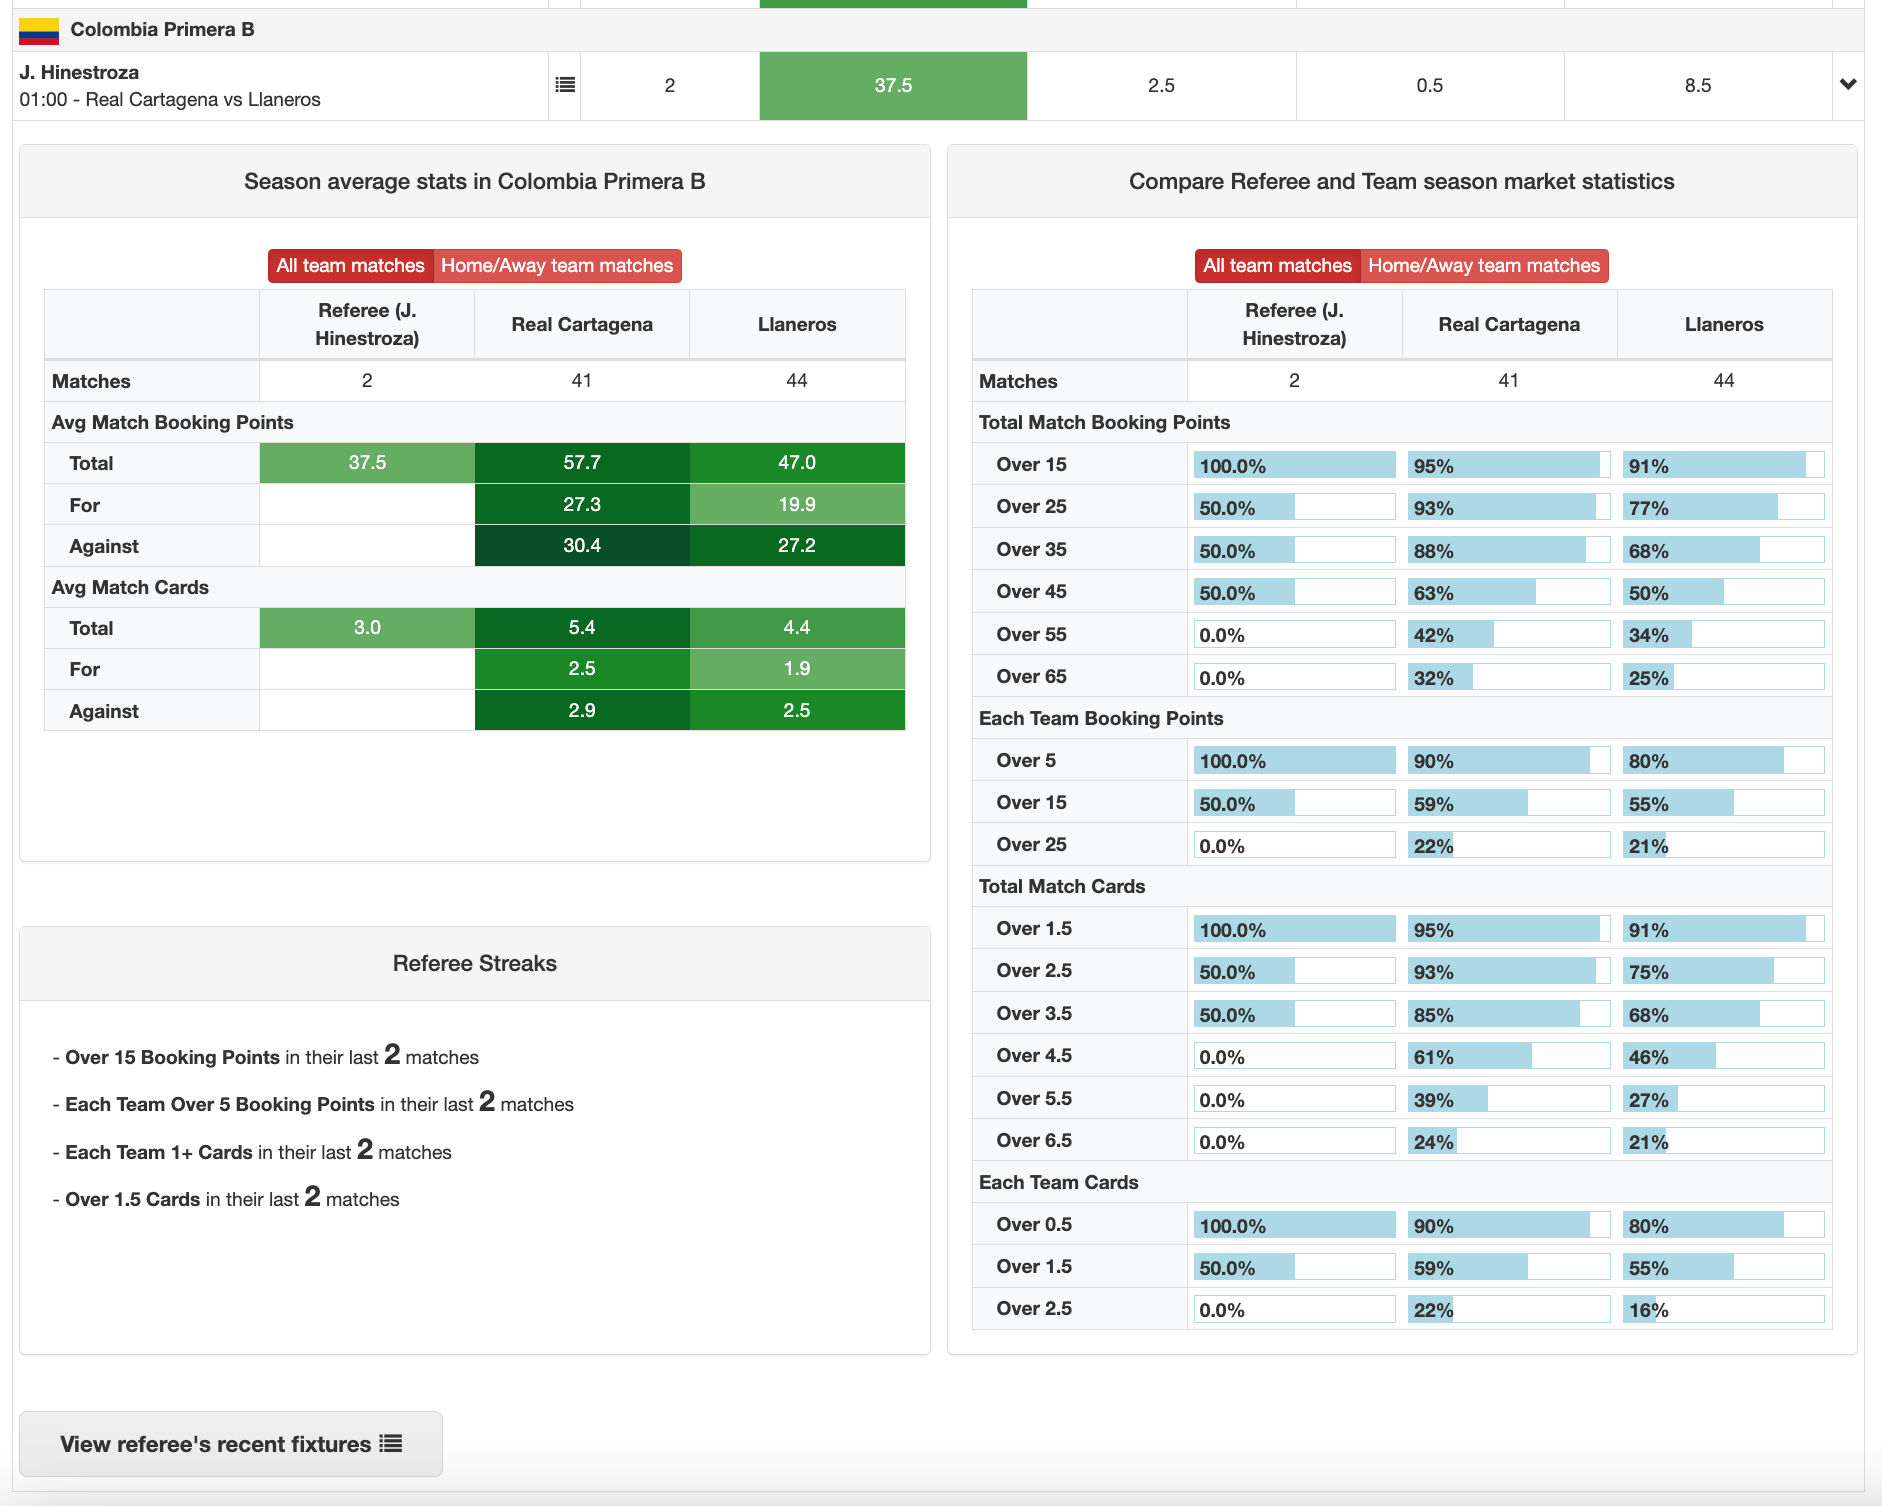Click the Total Match Cards section label

coord(1062,886)
